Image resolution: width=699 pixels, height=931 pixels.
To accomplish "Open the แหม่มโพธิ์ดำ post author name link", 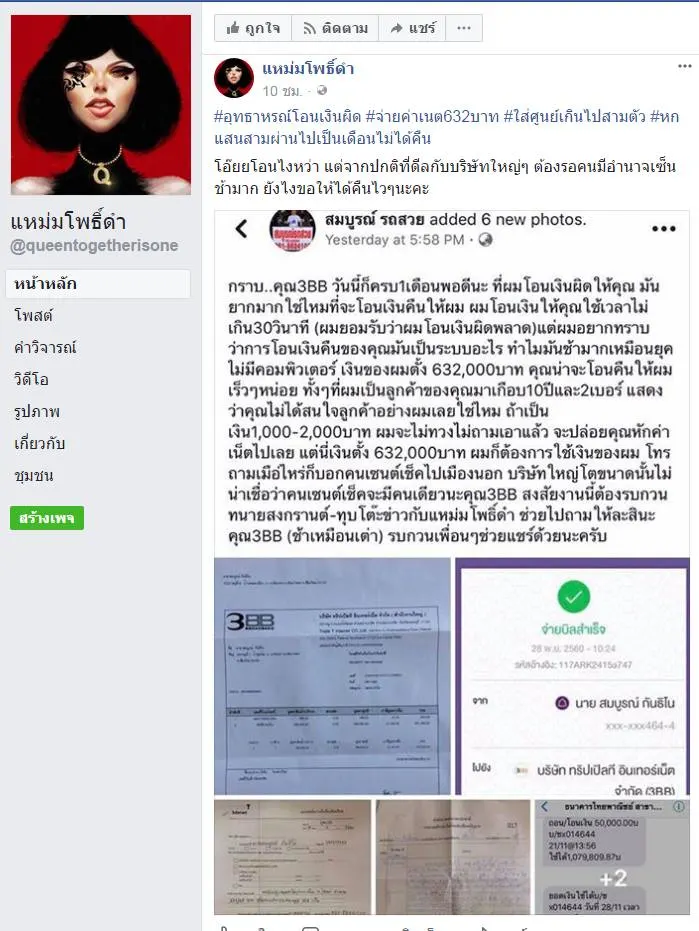I will (308, 69).
